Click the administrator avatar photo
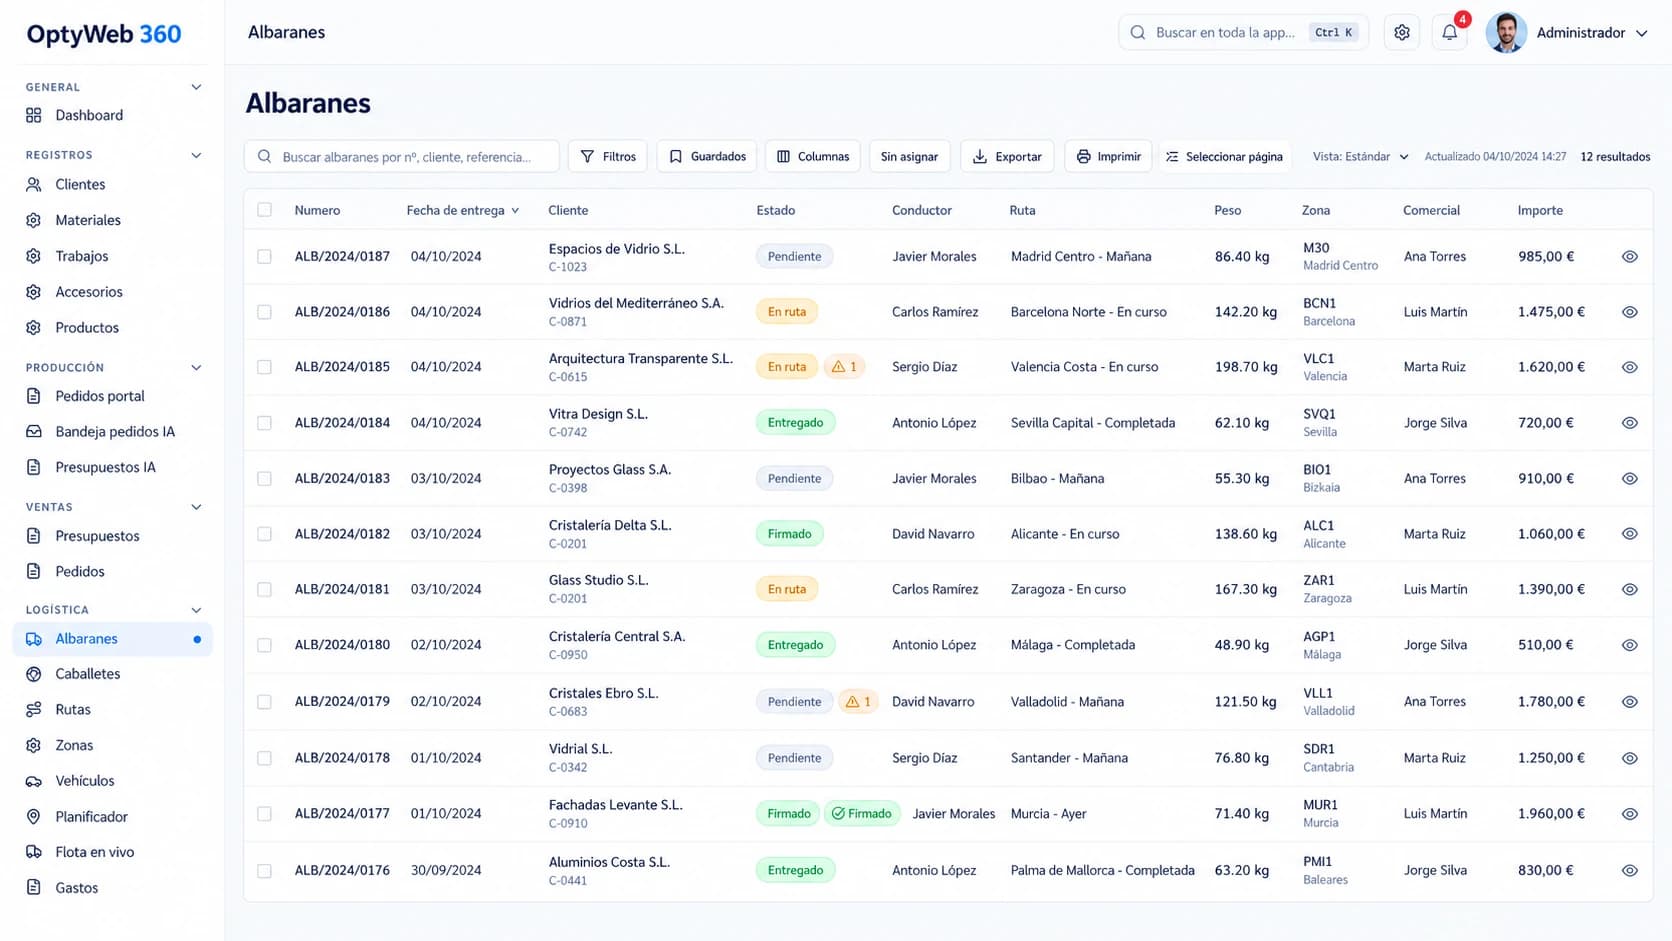The image size is (1672, 941). tap(1506, 33)
